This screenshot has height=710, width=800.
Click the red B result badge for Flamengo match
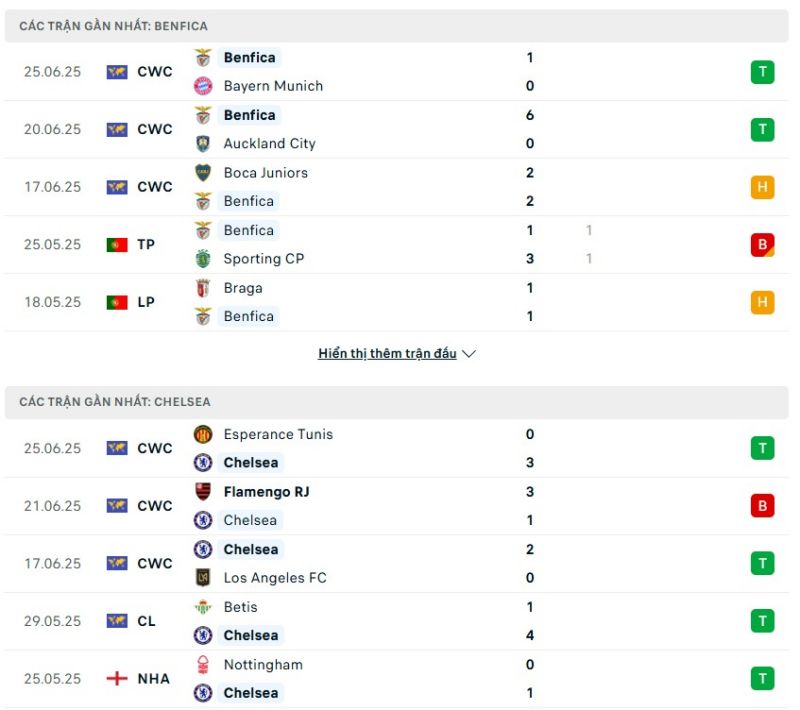(762, 505)
